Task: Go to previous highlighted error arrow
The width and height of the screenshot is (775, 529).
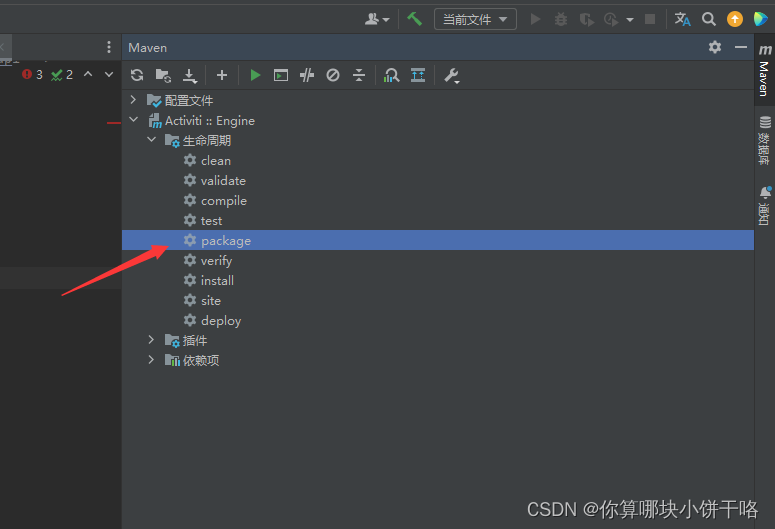Action: tap(88, 74)
